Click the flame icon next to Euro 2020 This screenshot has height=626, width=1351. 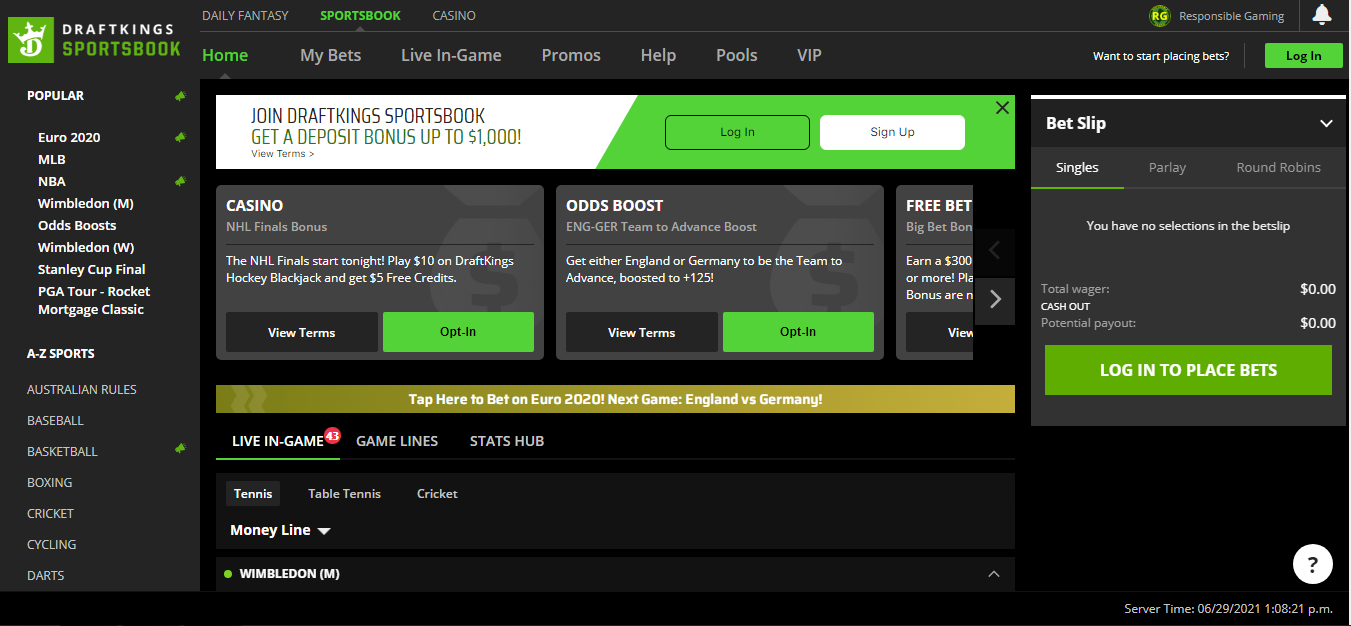[x=180, y=137]
